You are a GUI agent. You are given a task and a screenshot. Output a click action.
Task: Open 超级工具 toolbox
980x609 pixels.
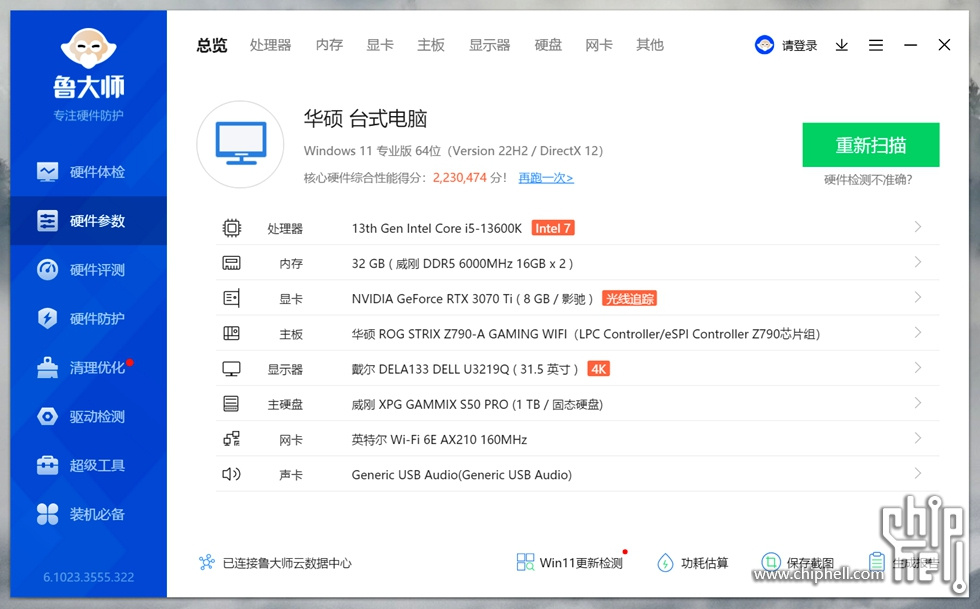(88, 465)
